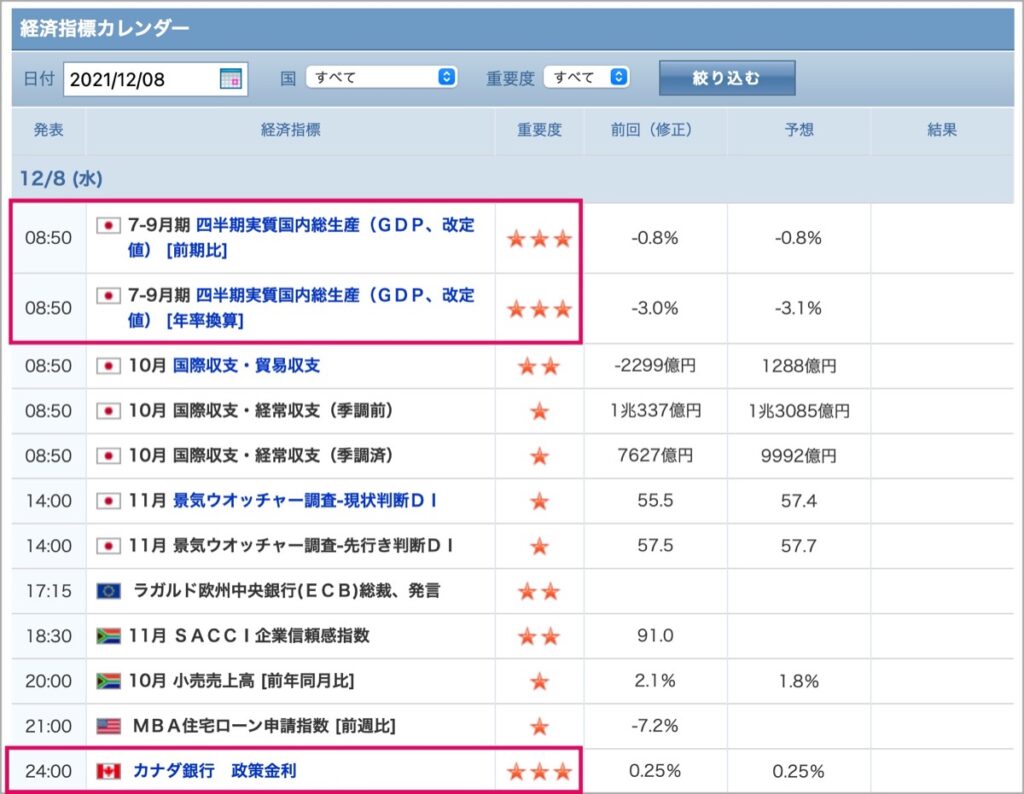This screenshot has height=794, width=1024.
Task: Click Japan flag beside 現状判断ＤＩ row
Action: (x=108, y=501)
